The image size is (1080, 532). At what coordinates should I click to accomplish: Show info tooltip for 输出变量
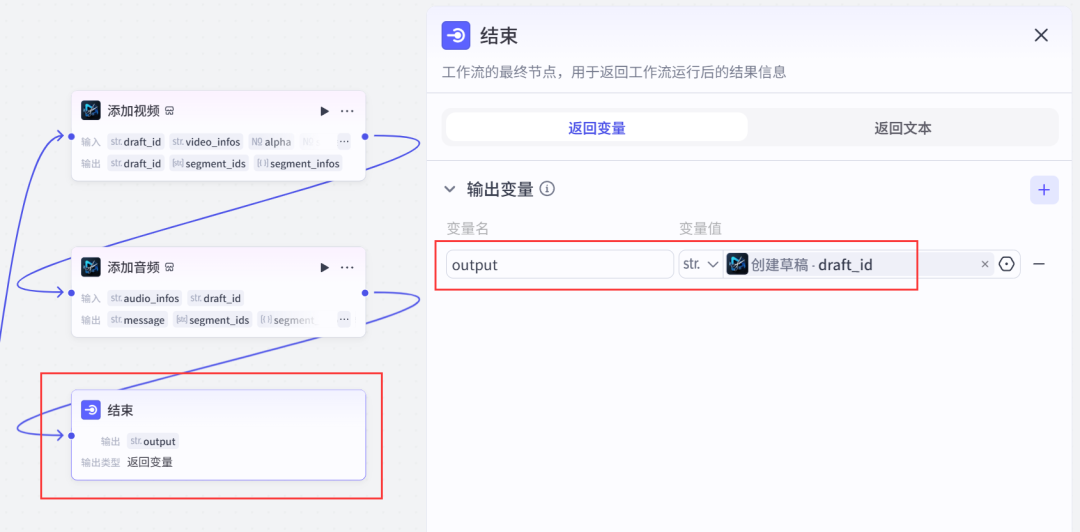[548, 189]
